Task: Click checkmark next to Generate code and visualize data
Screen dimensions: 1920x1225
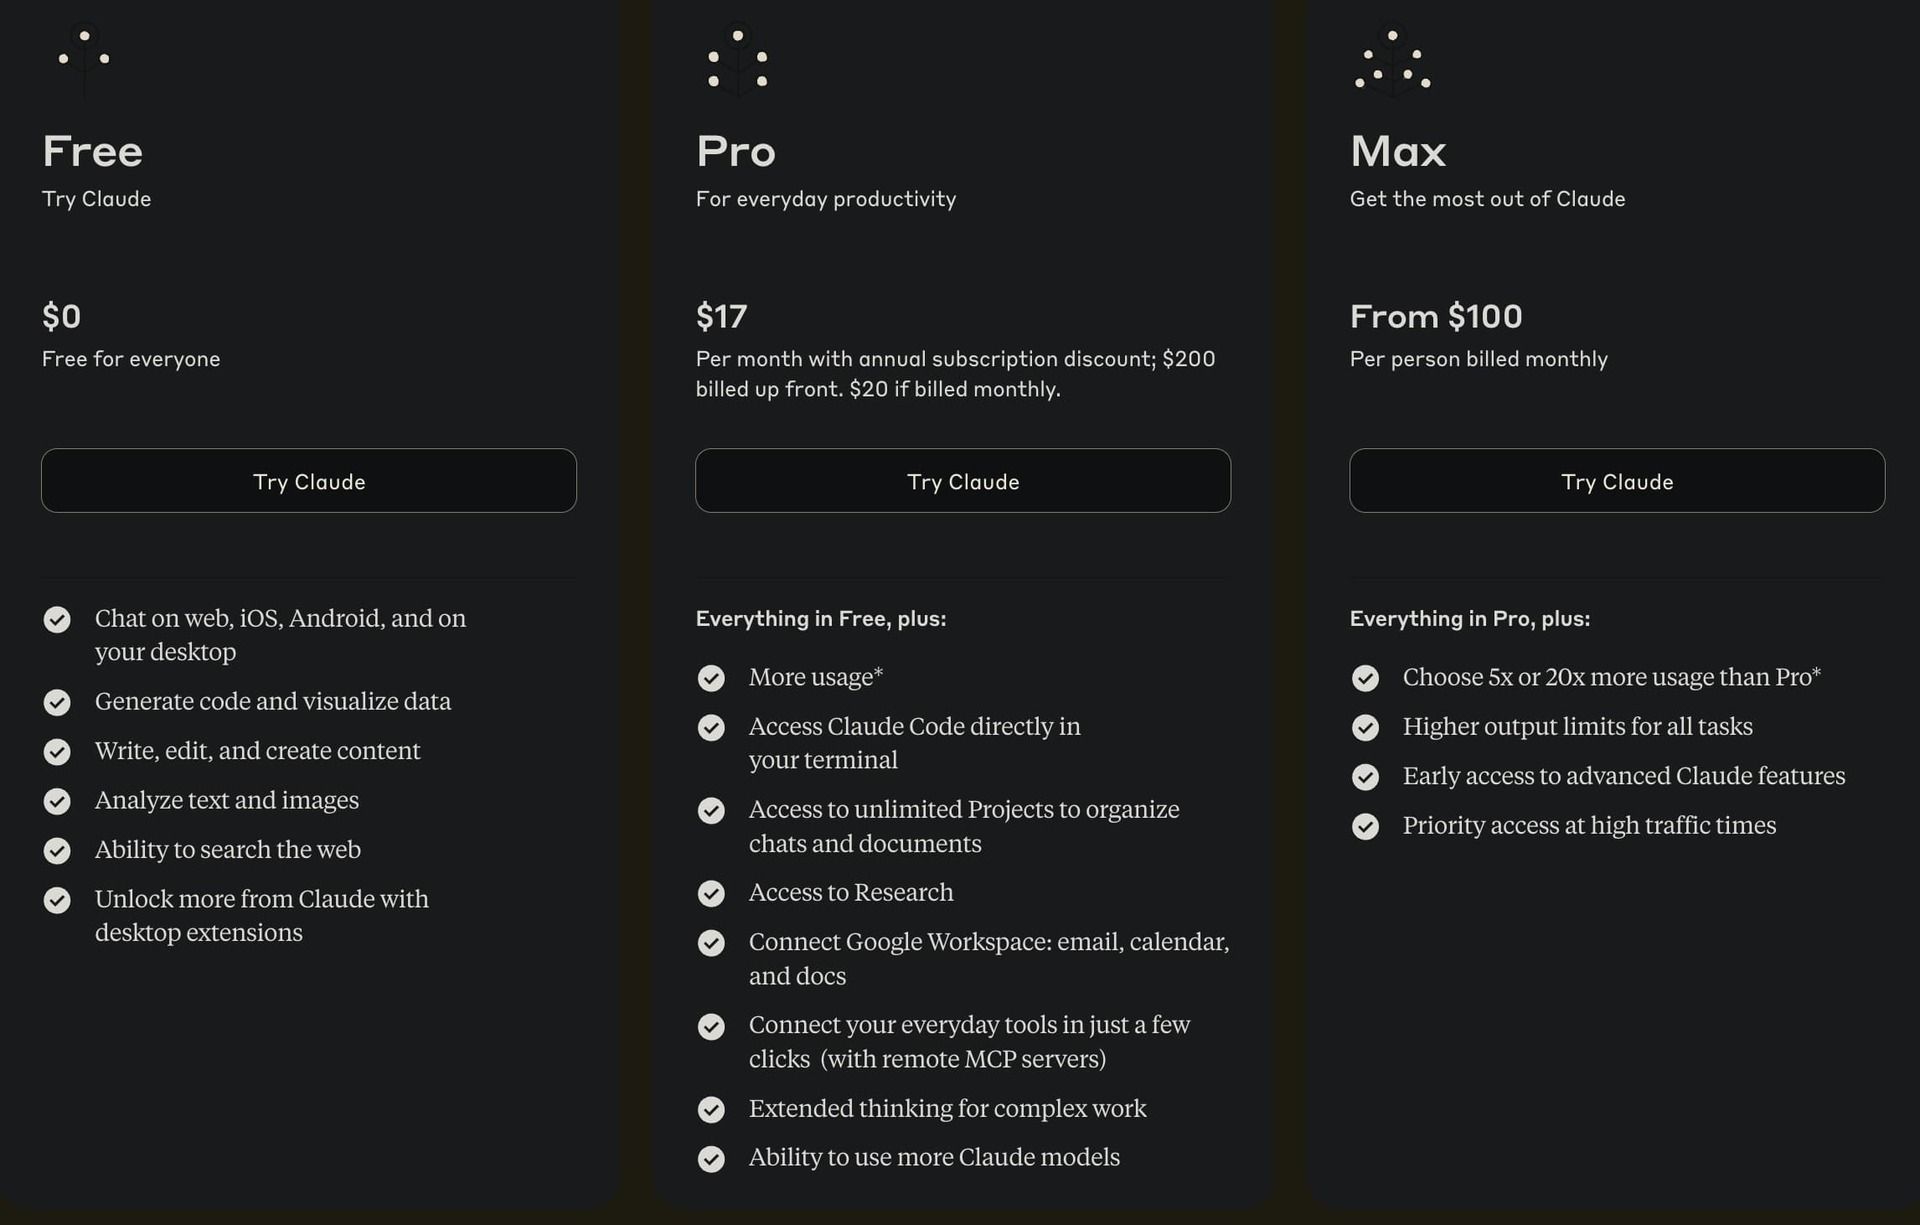Action: tap(57, 702)
